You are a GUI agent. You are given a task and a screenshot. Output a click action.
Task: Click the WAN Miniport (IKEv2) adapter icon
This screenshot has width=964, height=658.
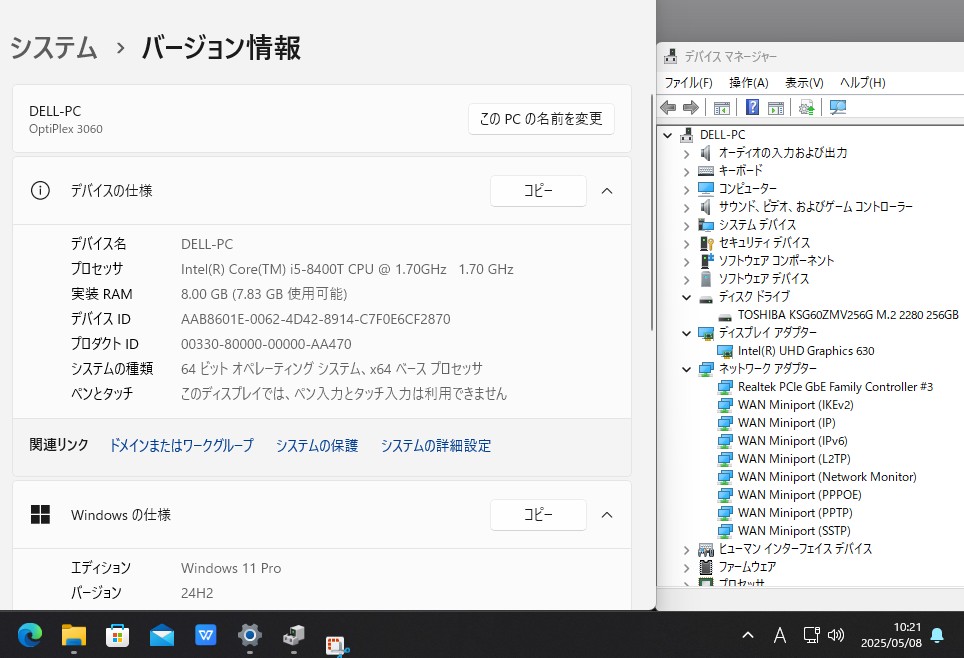tap(725, 405)
